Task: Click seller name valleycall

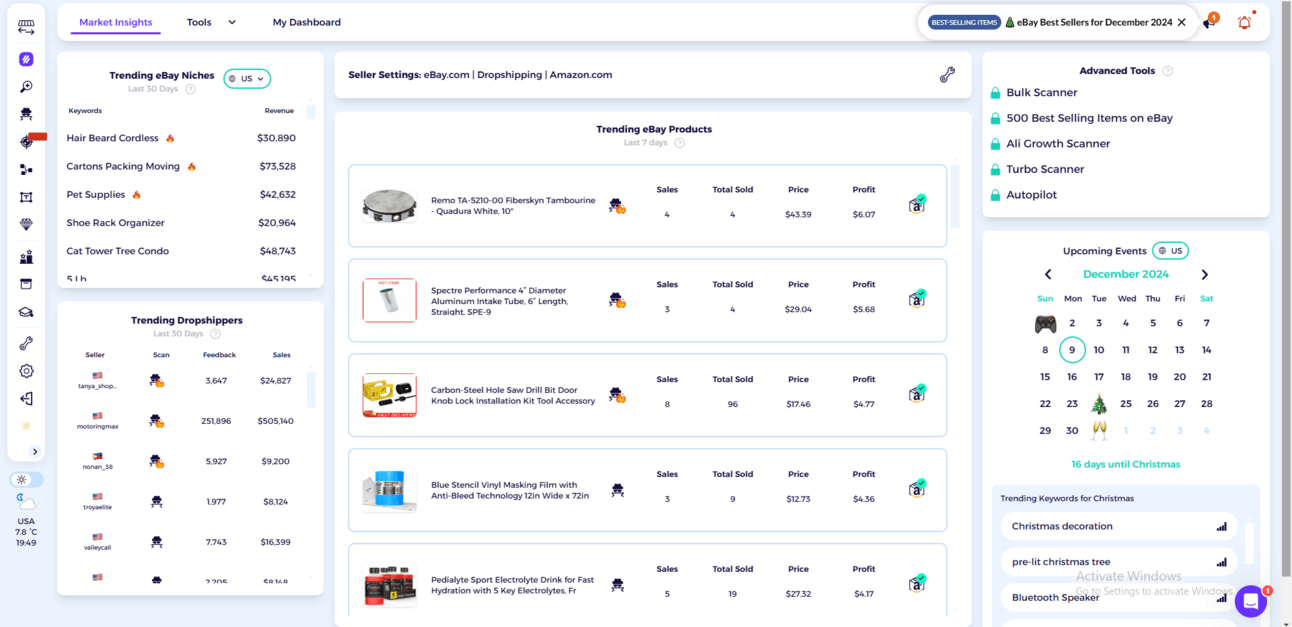Action: [97, 547]
